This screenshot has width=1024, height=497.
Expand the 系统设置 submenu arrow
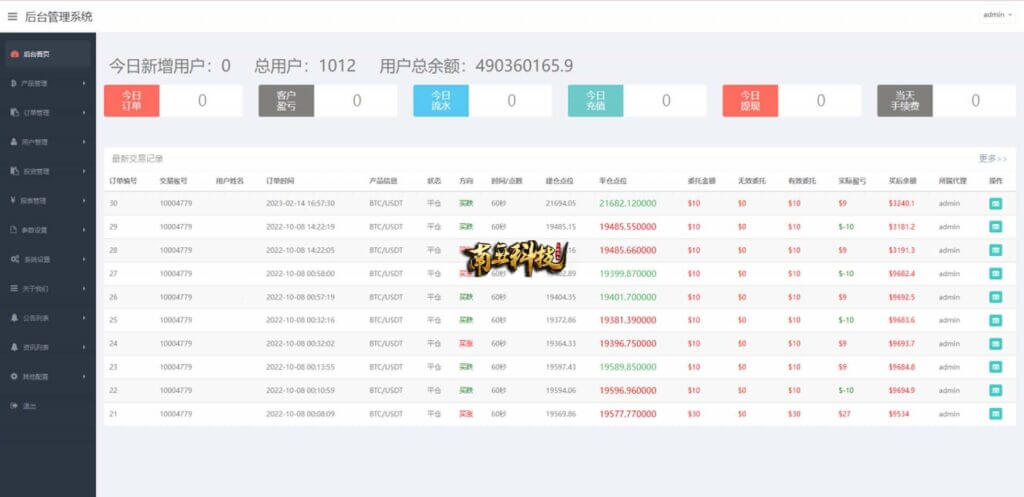coord(84,259)
